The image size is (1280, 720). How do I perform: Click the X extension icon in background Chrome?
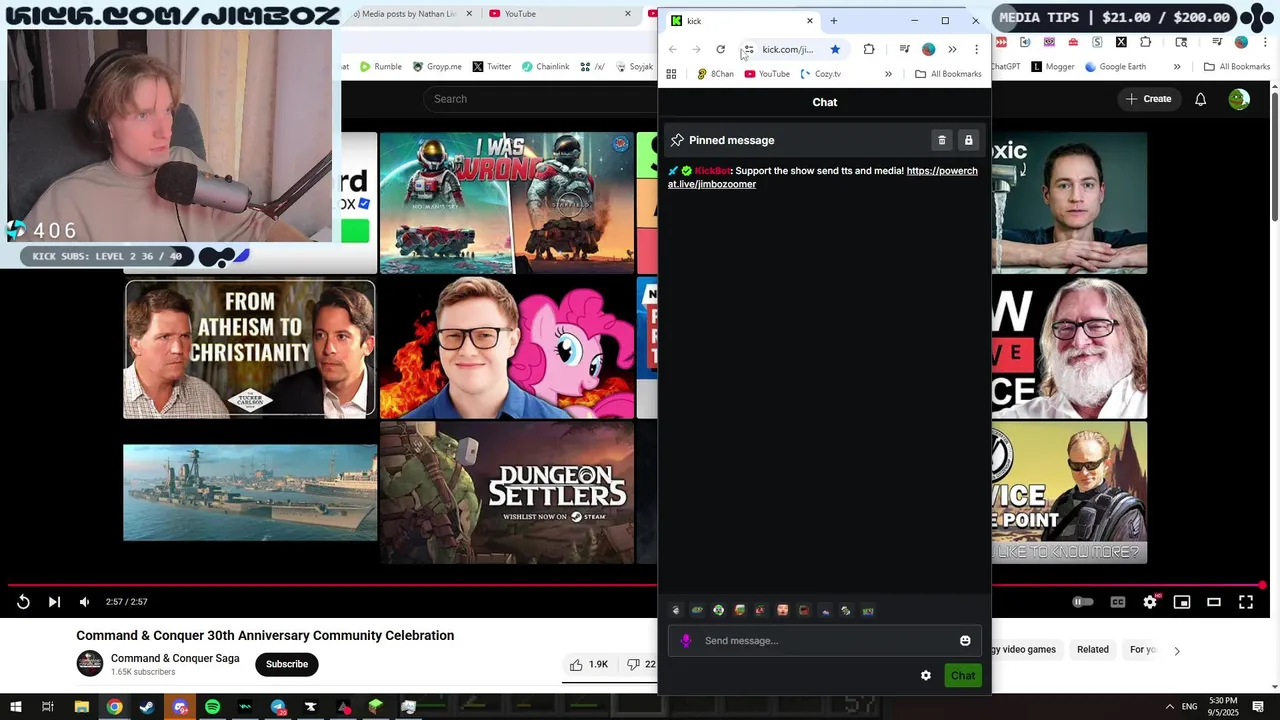[1121, 42]
